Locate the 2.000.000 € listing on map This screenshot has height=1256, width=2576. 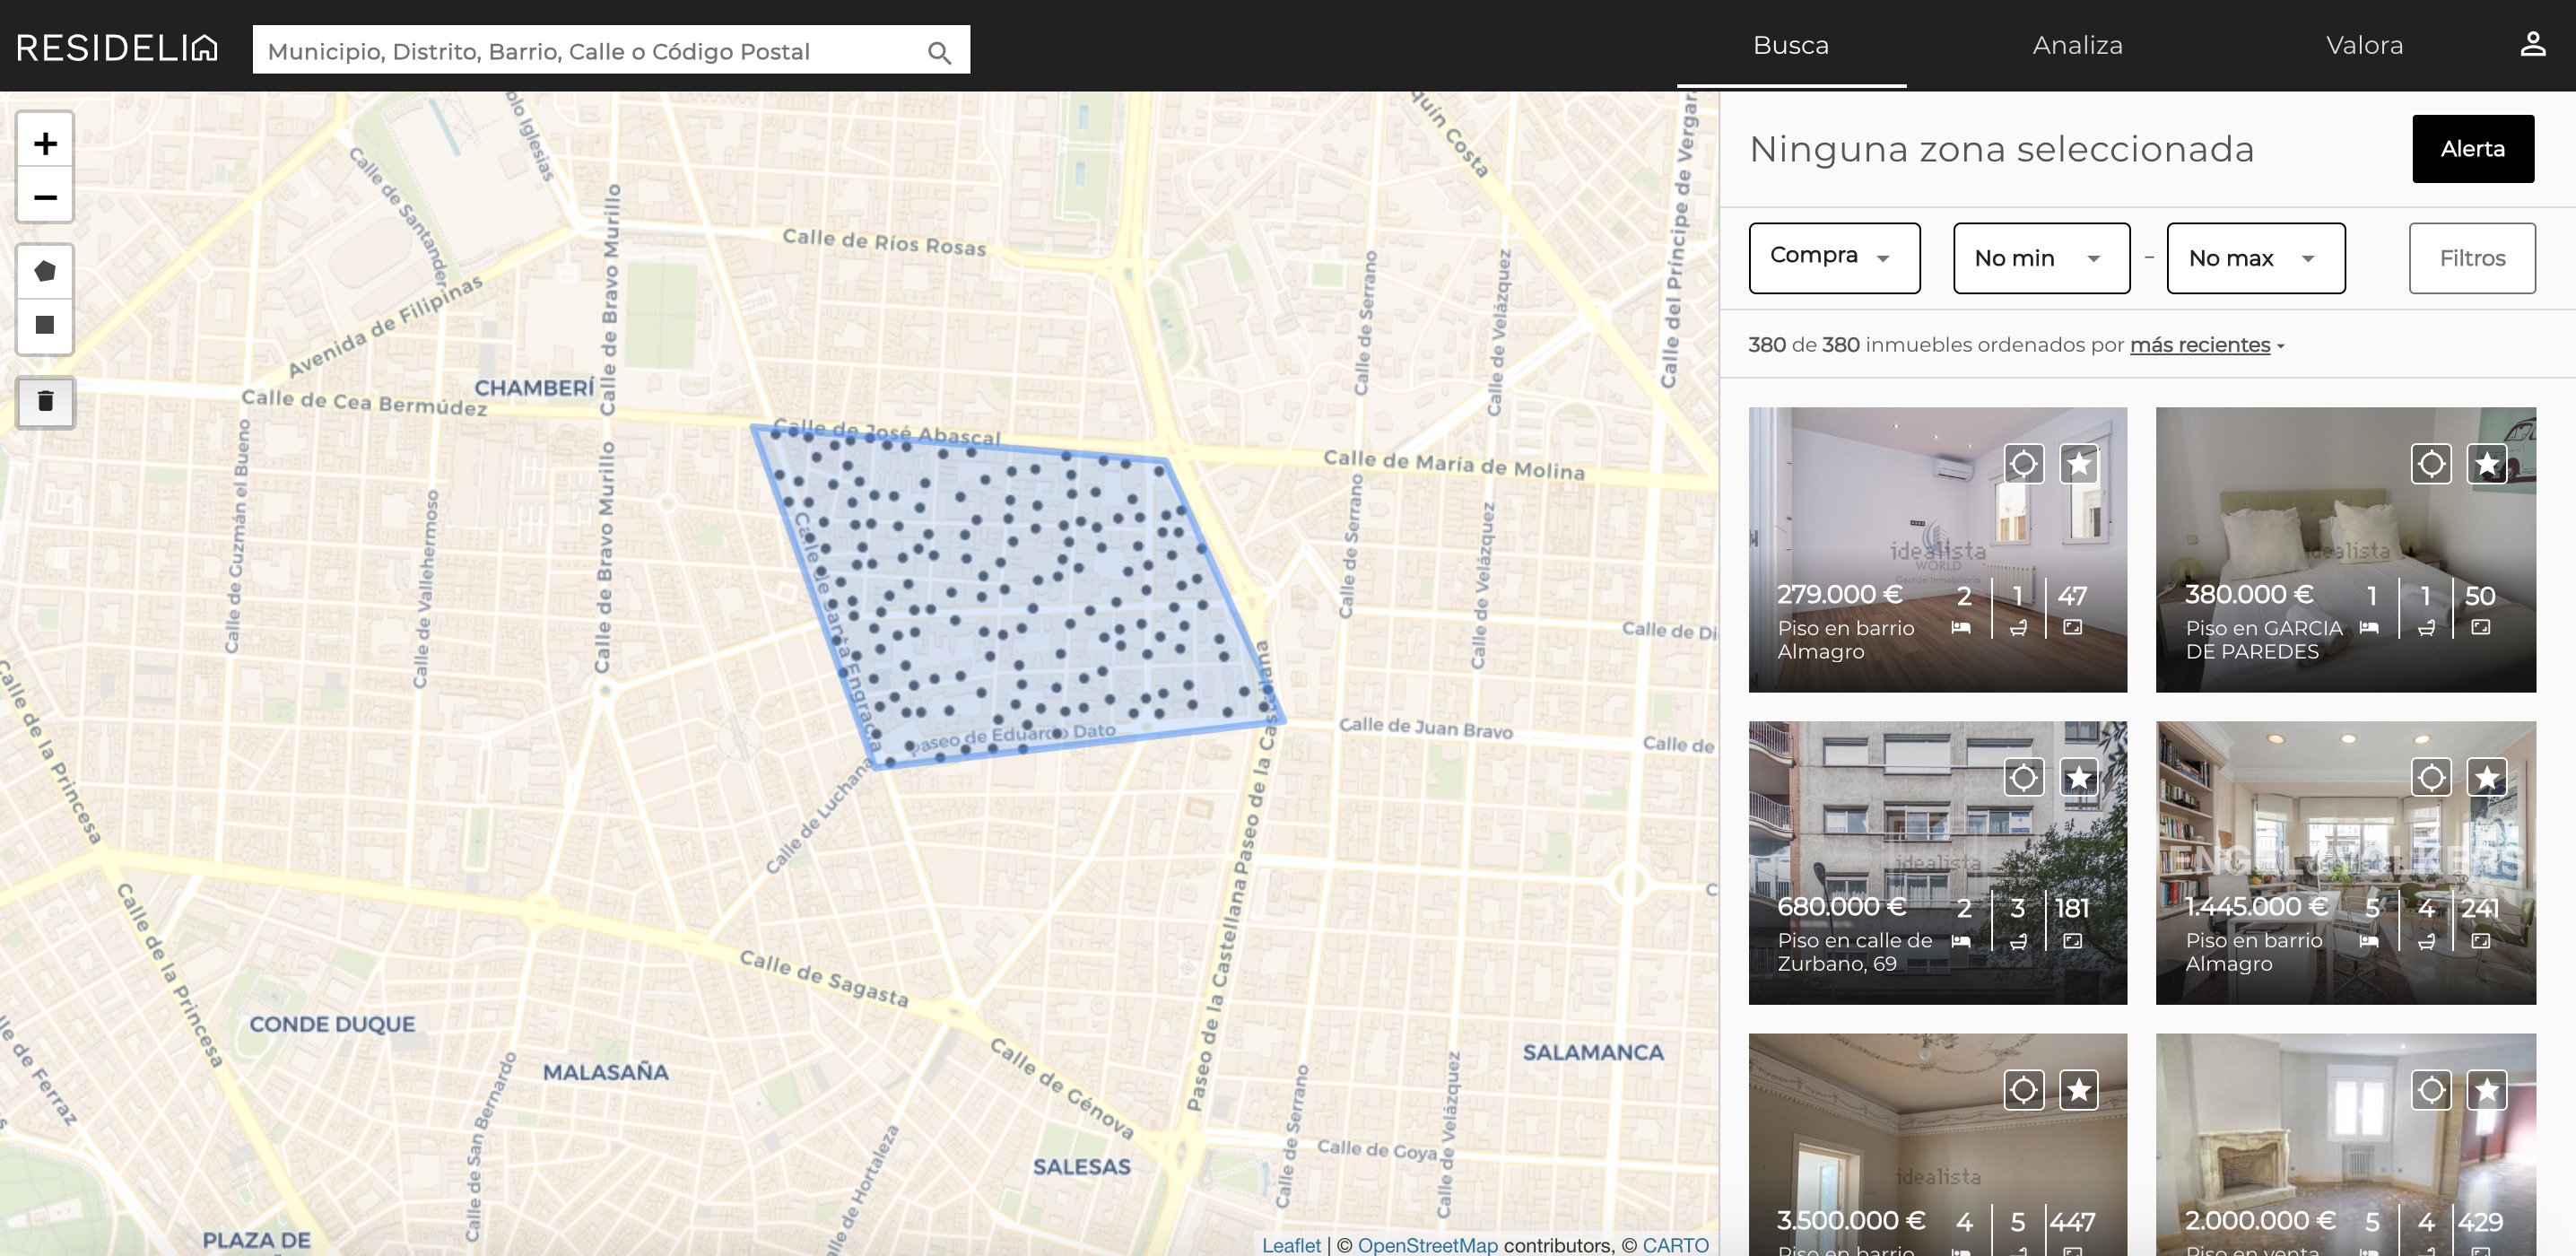click(2431, 1090)
